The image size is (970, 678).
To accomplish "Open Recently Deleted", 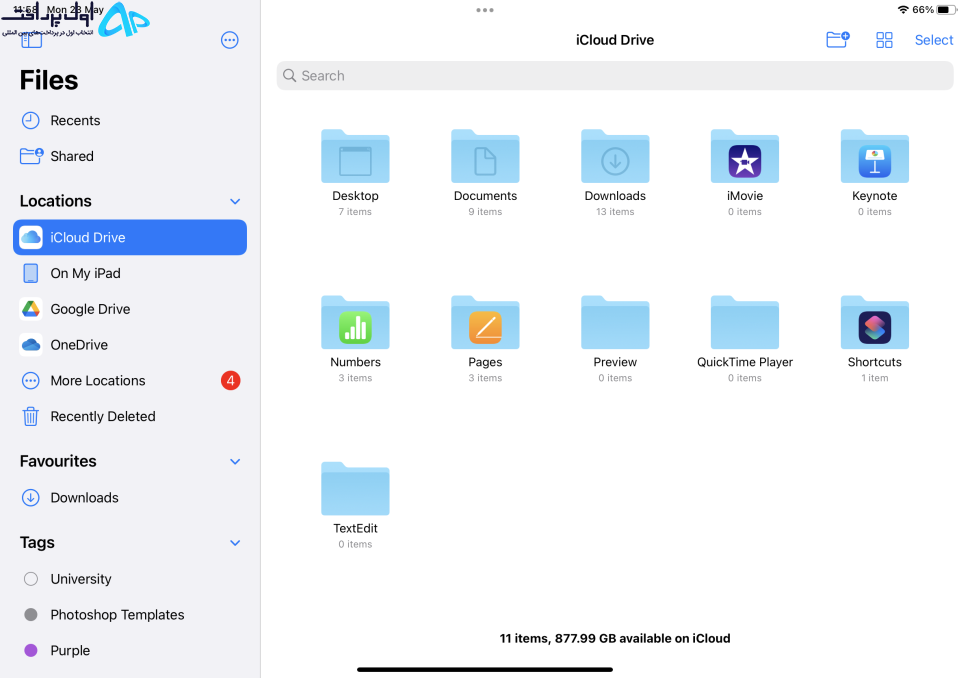I will 130,417.
